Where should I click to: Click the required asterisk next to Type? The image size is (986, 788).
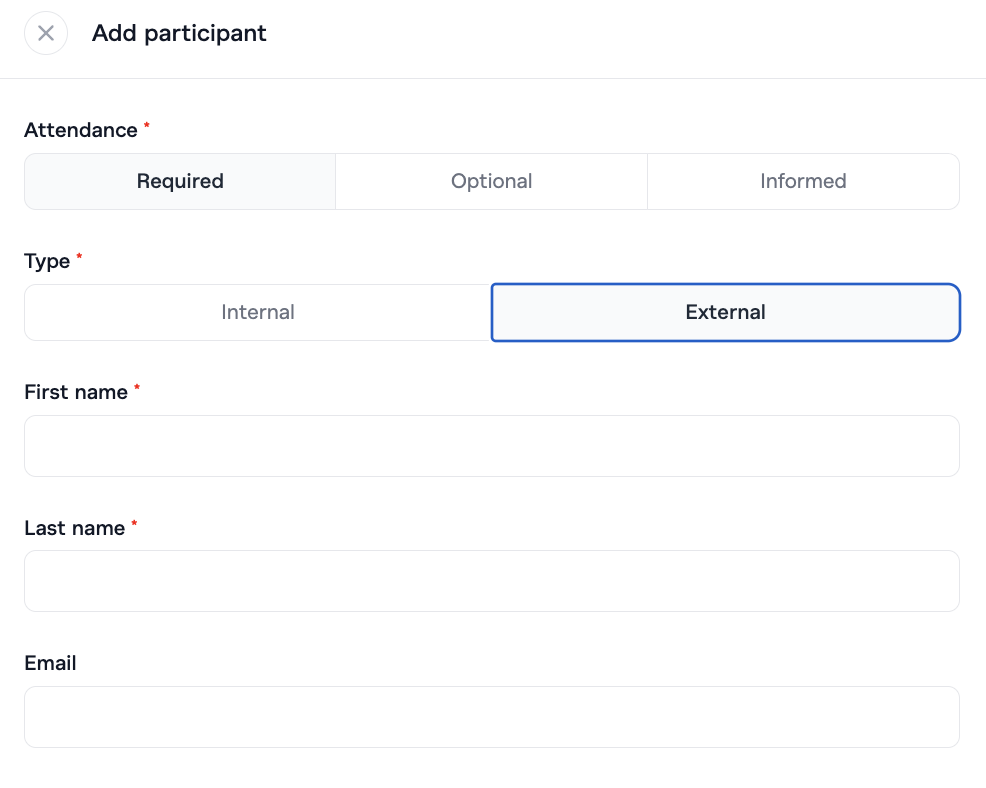click(x=79, y=257)
